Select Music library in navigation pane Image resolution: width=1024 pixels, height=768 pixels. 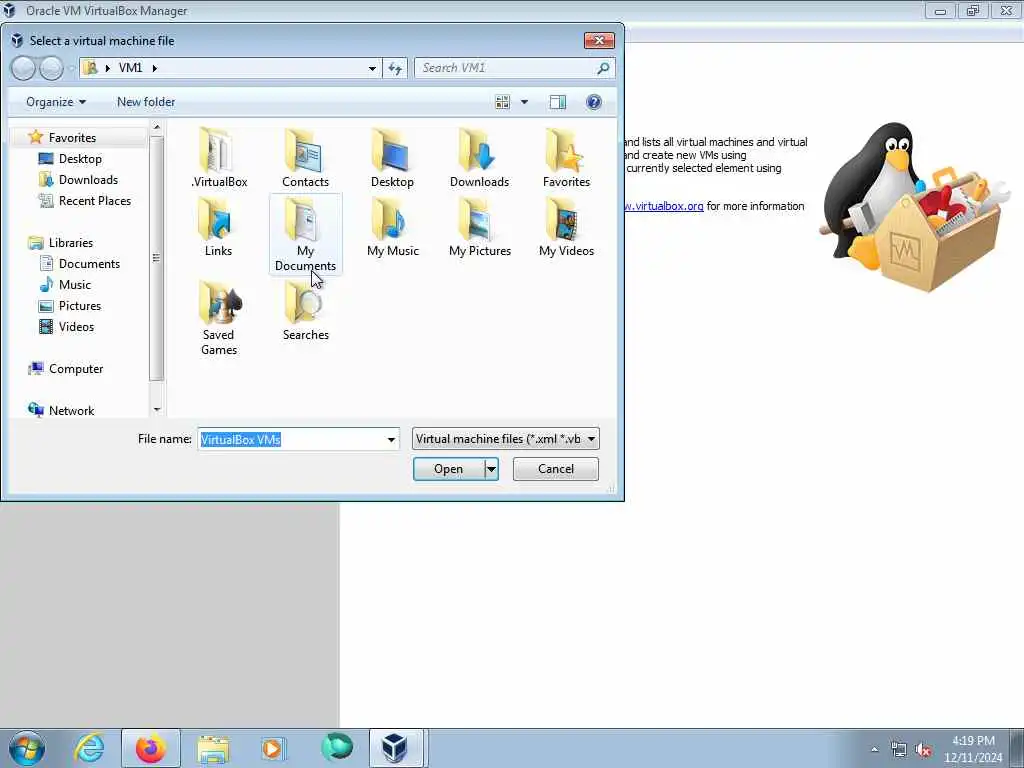pos(74,284)
